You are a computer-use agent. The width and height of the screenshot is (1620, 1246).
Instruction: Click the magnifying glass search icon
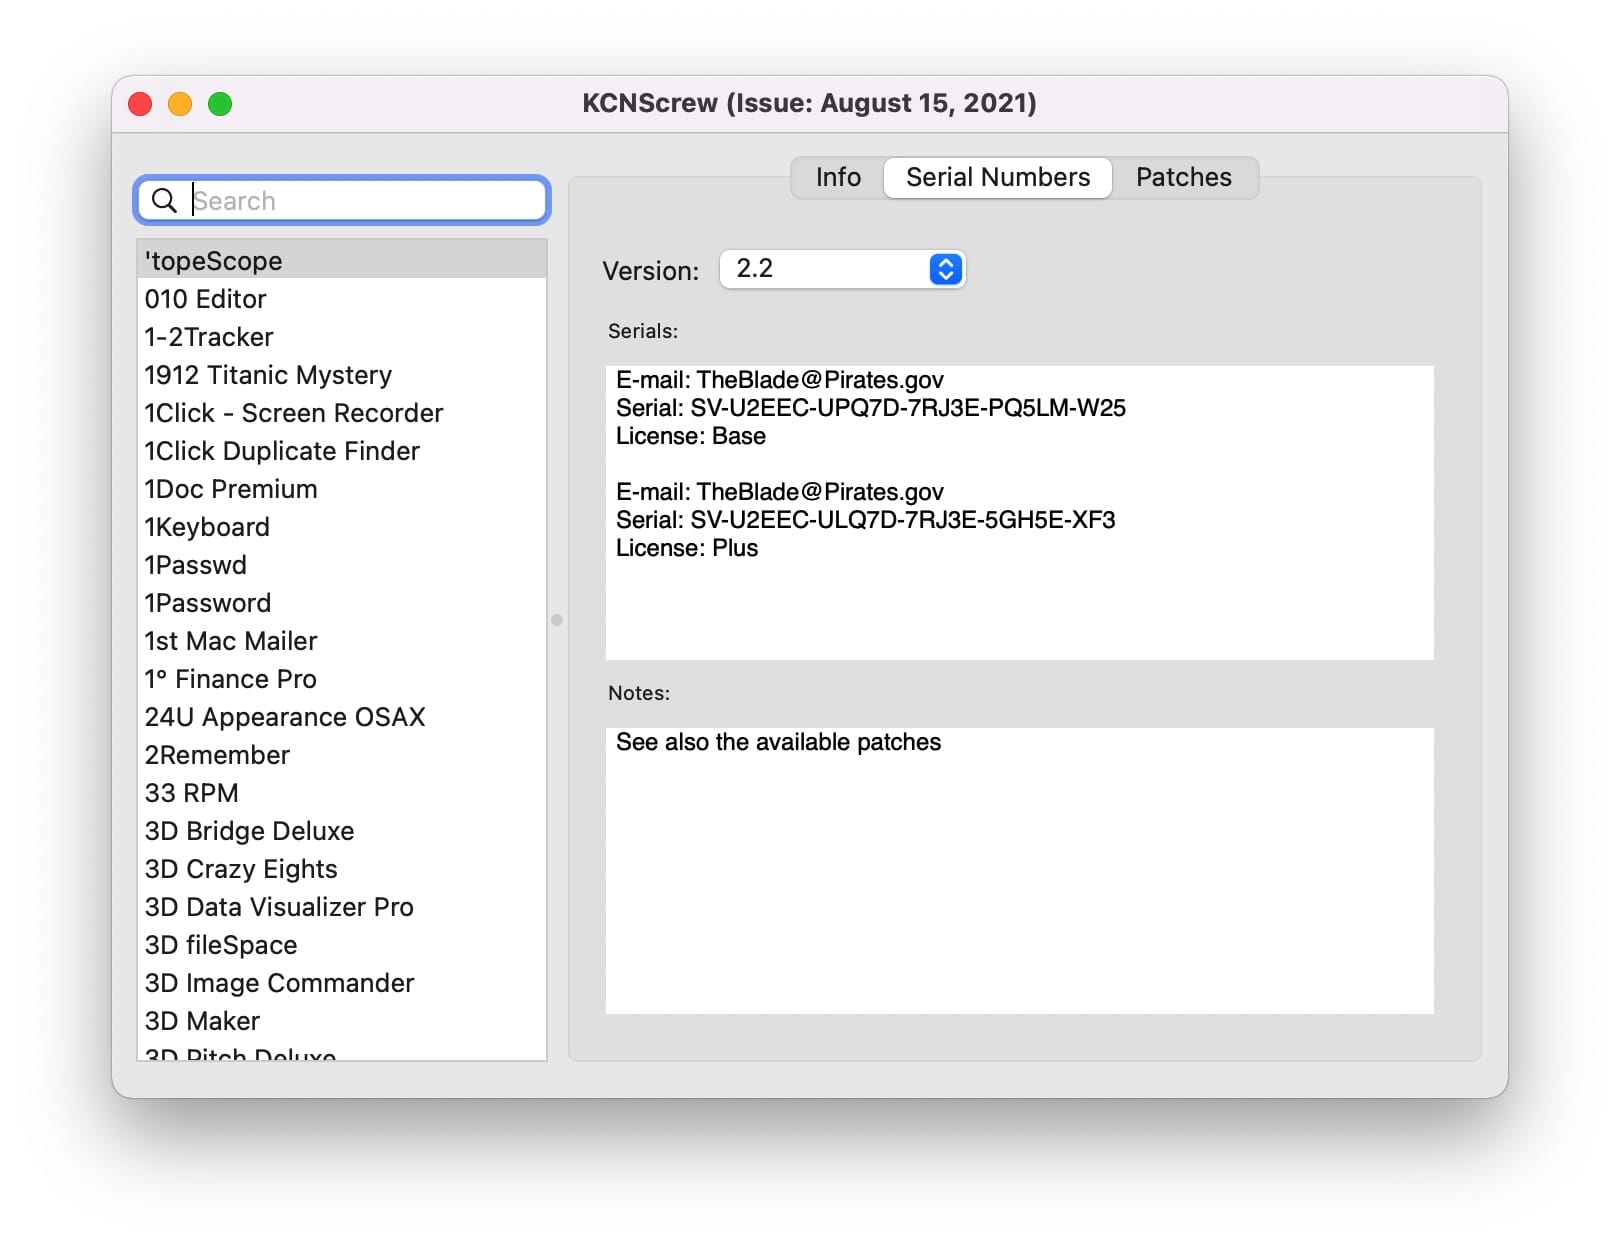[164, 201]
